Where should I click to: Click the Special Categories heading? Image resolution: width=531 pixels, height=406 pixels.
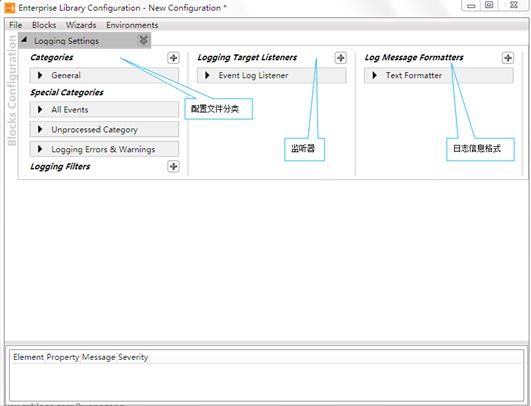coord(67,92)
